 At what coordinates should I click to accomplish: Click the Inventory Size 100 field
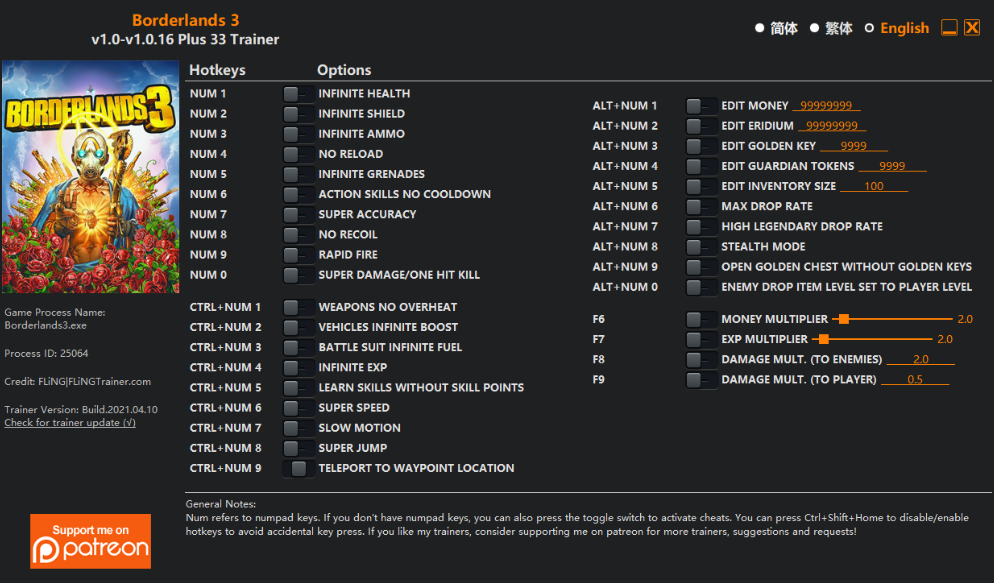pyautogui.click(x=874, y=186)
